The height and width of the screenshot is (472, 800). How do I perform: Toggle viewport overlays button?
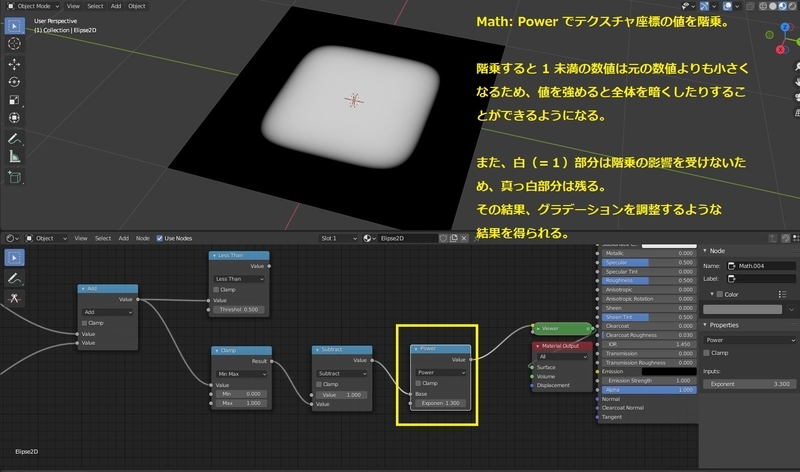click(x=728, y=6)
